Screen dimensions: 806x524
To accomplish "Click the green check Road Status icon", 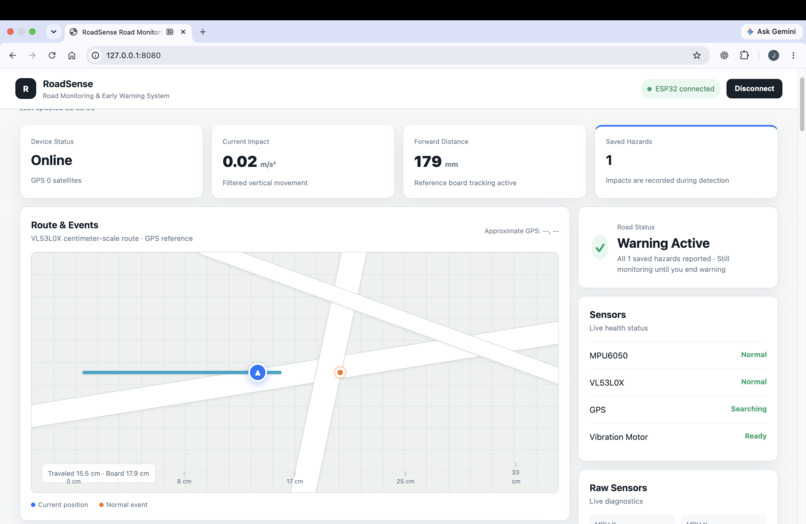I will coord(600,248).
